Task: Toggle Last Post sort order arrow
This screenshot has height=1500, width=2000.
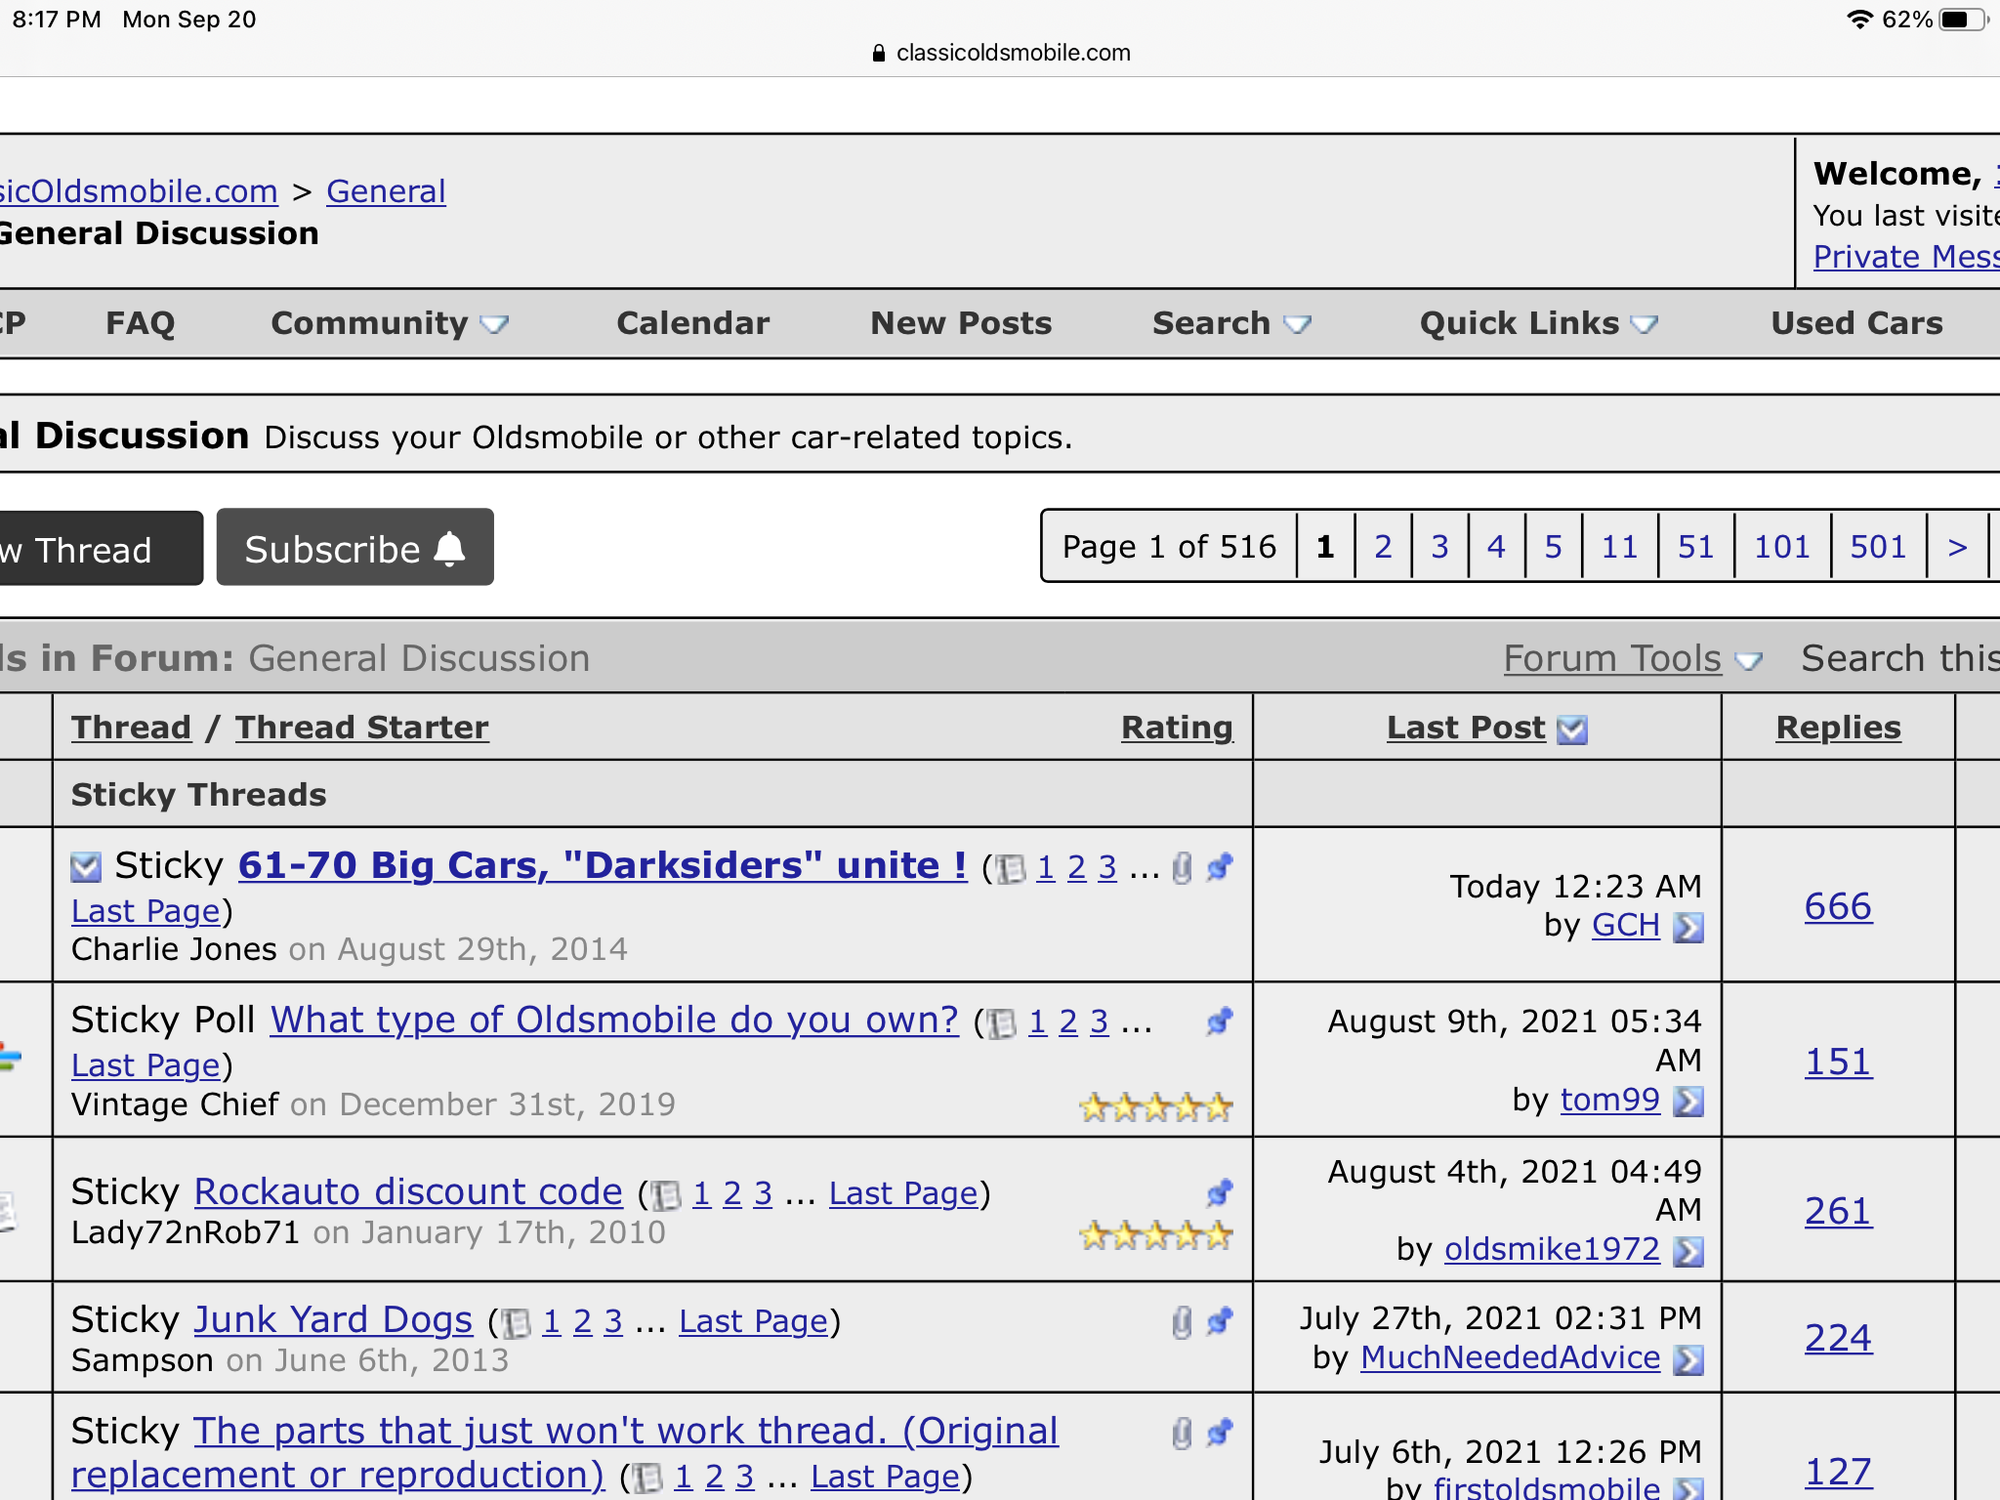Action: [x=1572, y=730]
